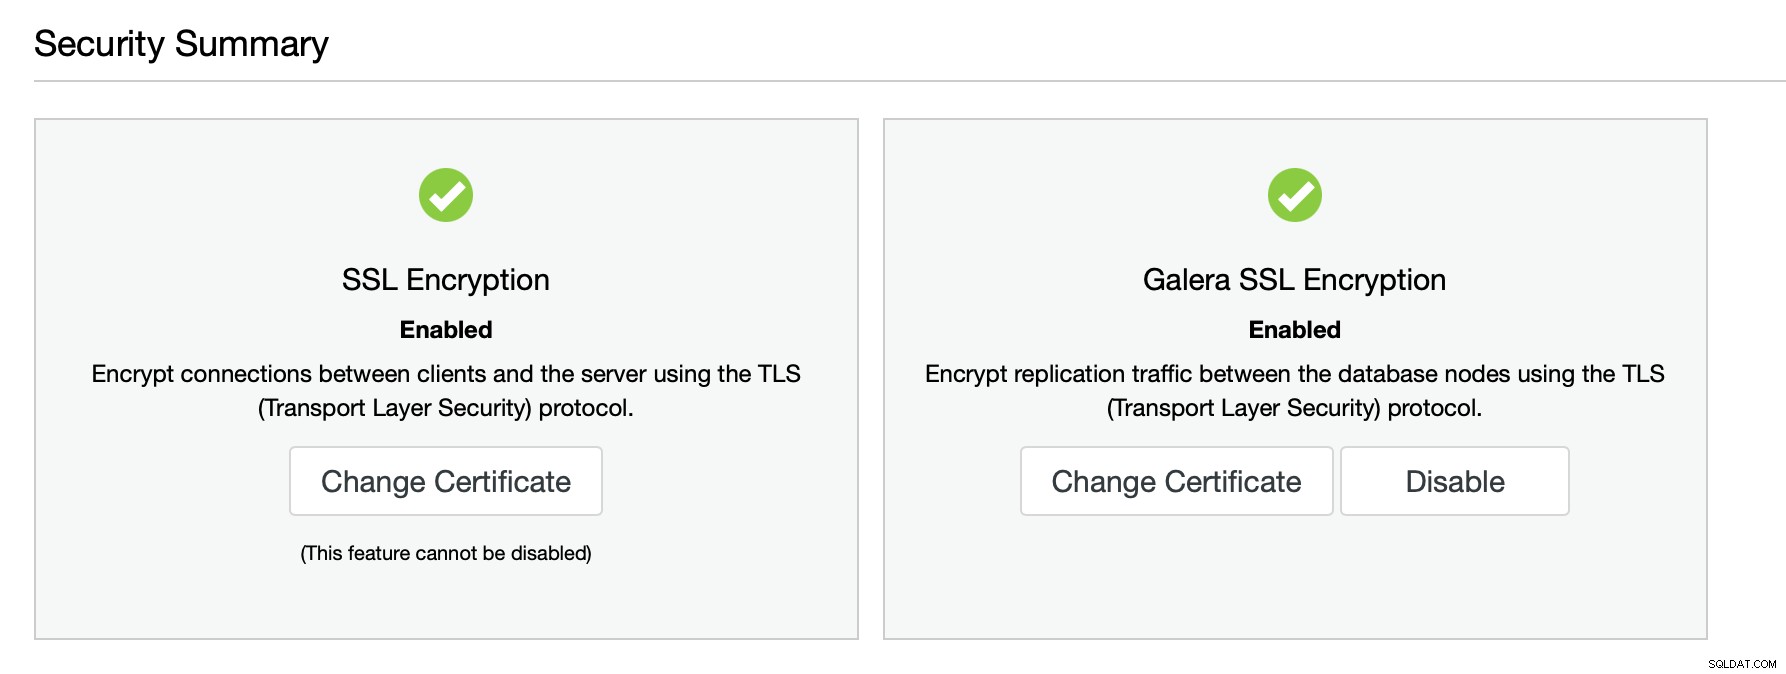Click the '(This feature cannot be disabled)' note
This screenshot has width=1786, height=674.
[x=446, y=553]
